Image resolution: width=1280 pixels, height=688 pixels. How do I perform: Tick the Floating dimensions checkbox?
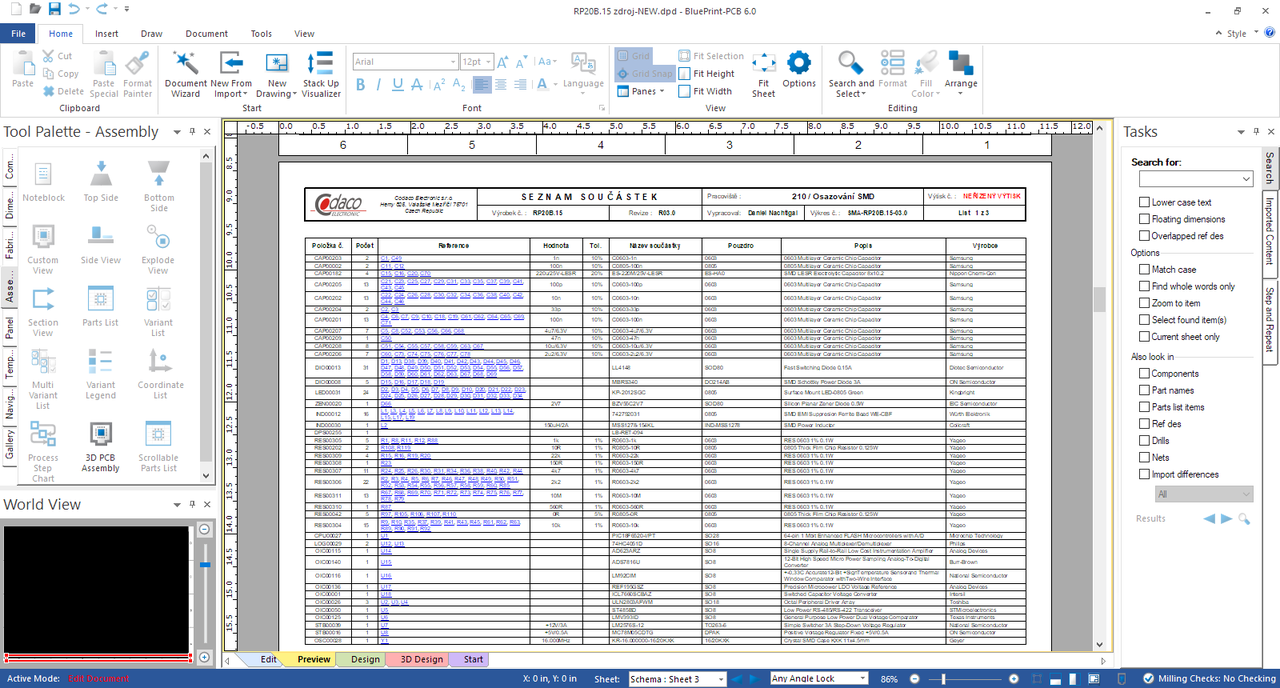[1144, 219]
